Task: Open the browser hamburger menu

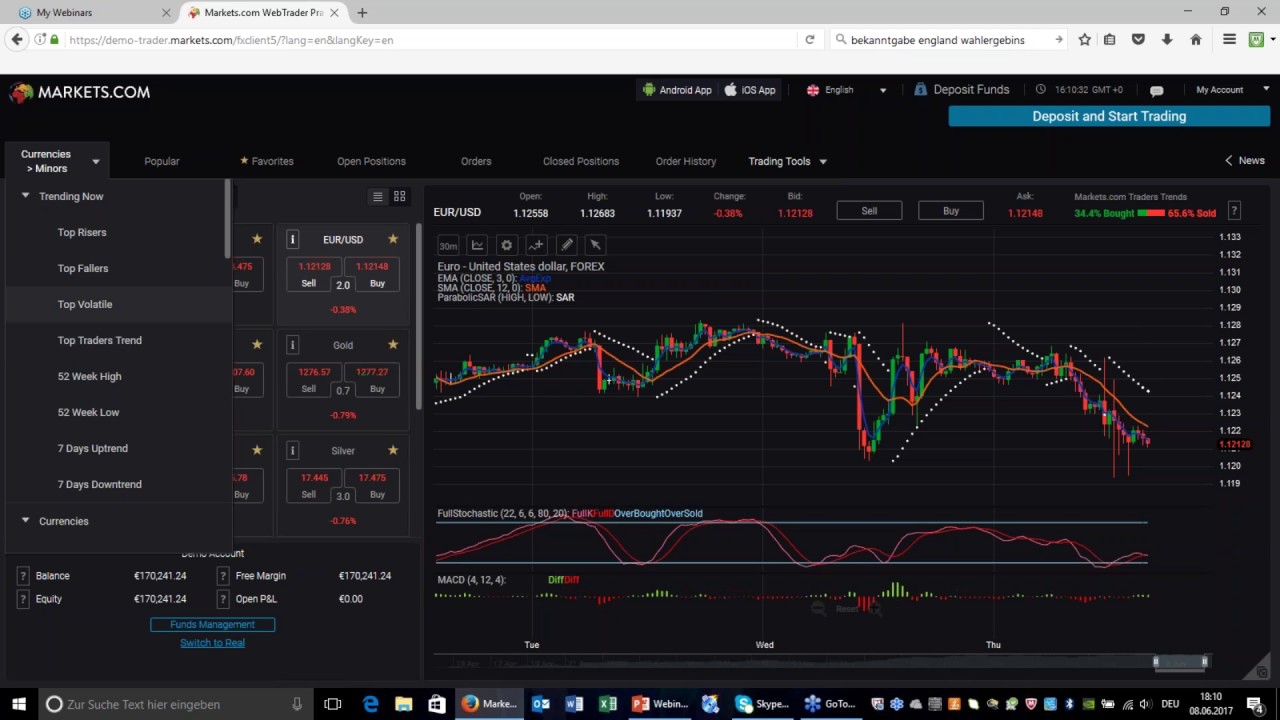Action: 1229,40
